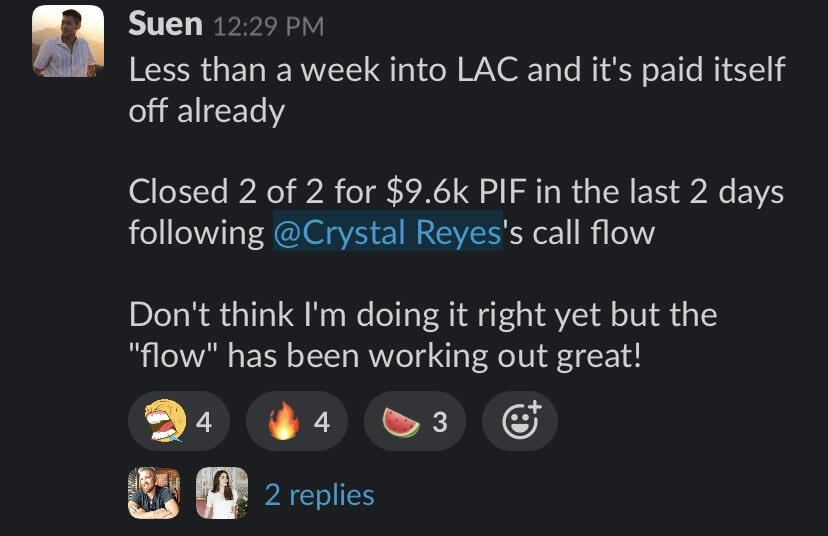The image size is (828, 536).
Task: Click the dark-haired woman's reply avatar
Action: [222, 494]
